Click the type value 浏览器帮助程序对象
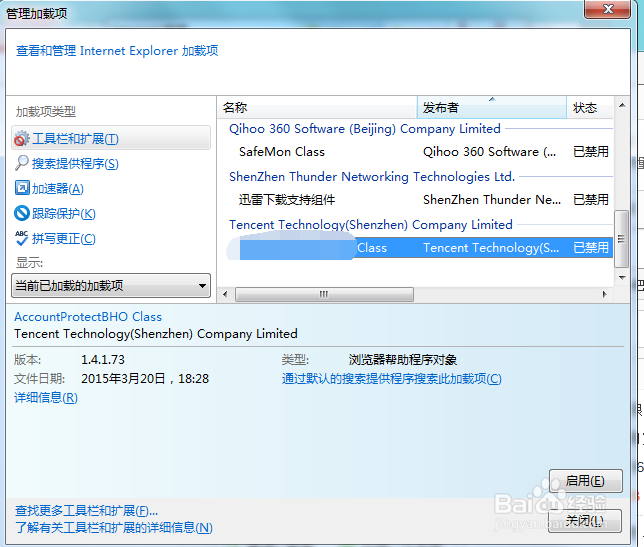 (x=402, y=360)
